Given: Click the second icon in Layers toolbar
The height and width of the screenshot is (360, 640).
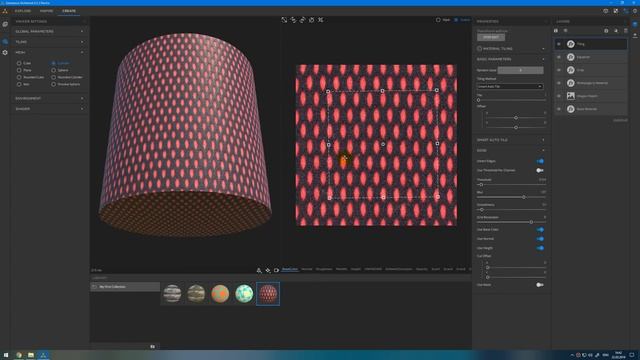Looking at the screenshot, I should [565, 31].
